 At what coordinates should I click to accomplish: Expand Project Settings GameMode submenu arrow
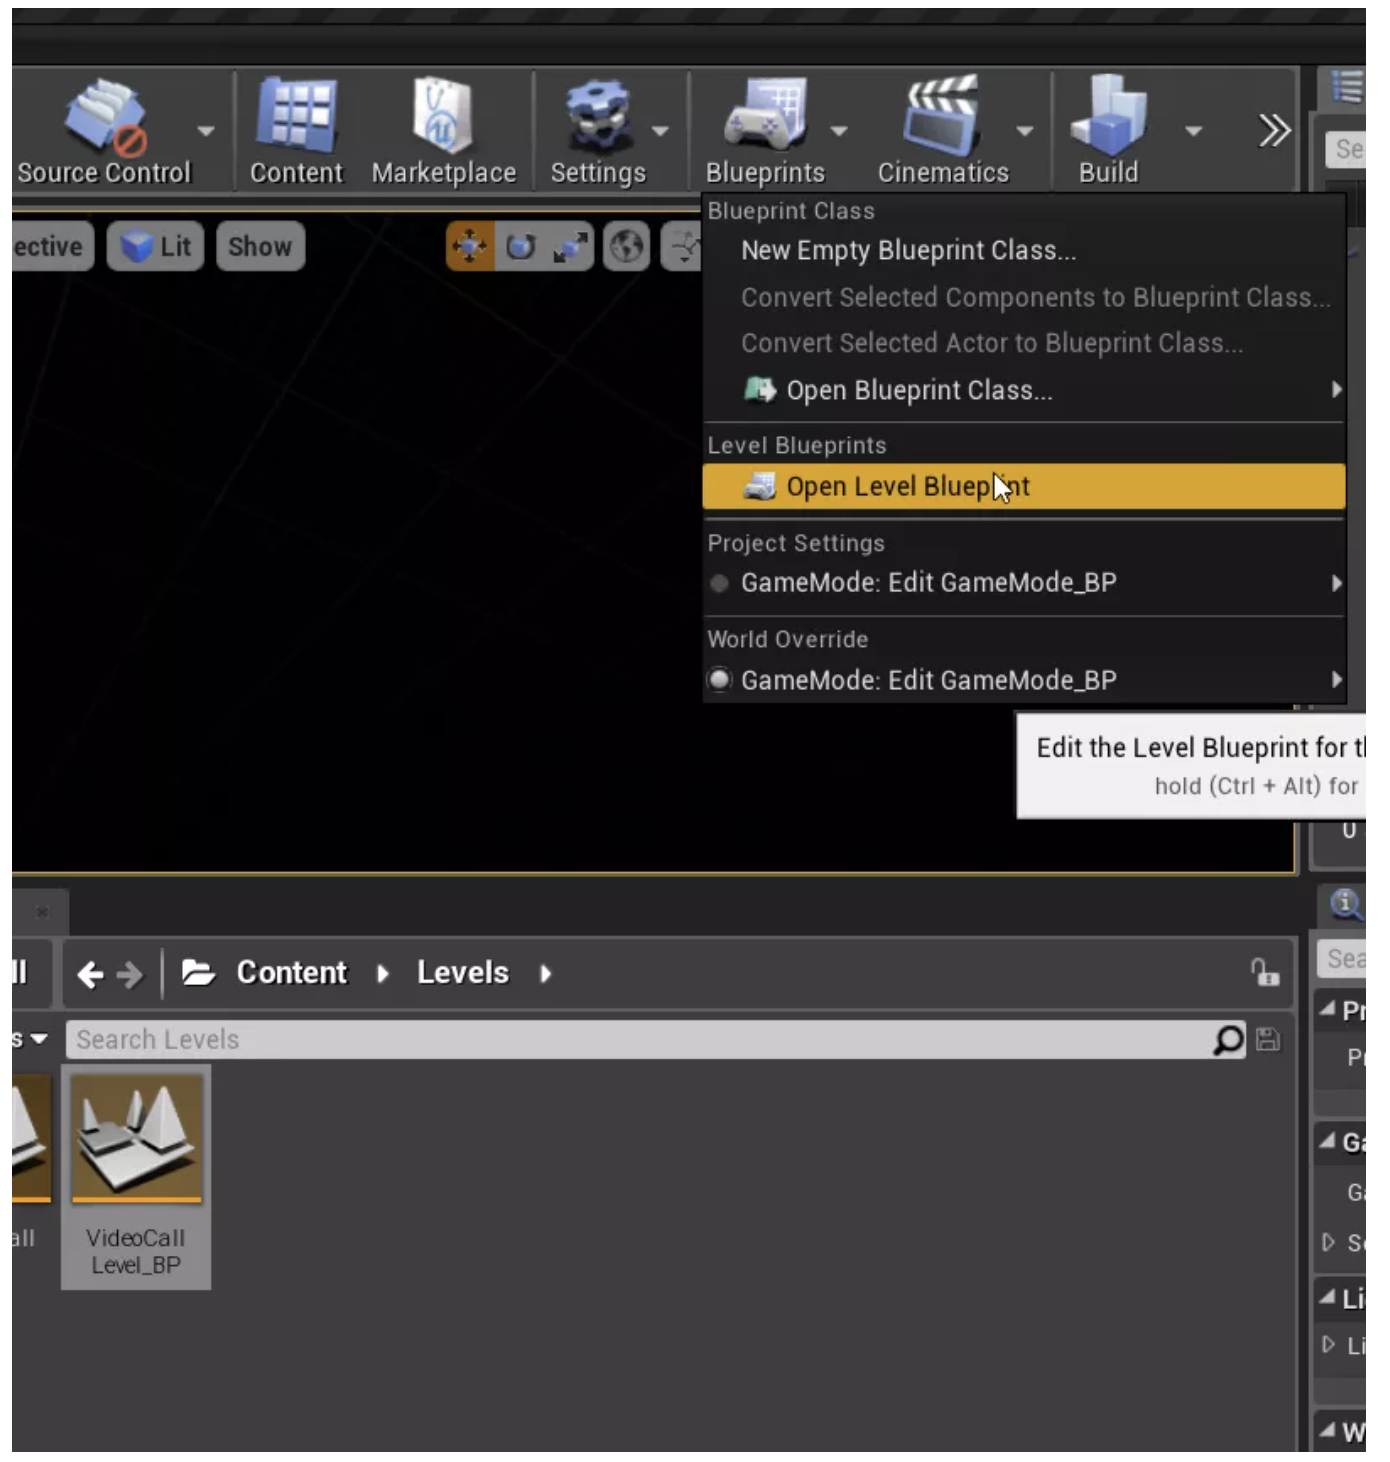[x=1336, y=583]
